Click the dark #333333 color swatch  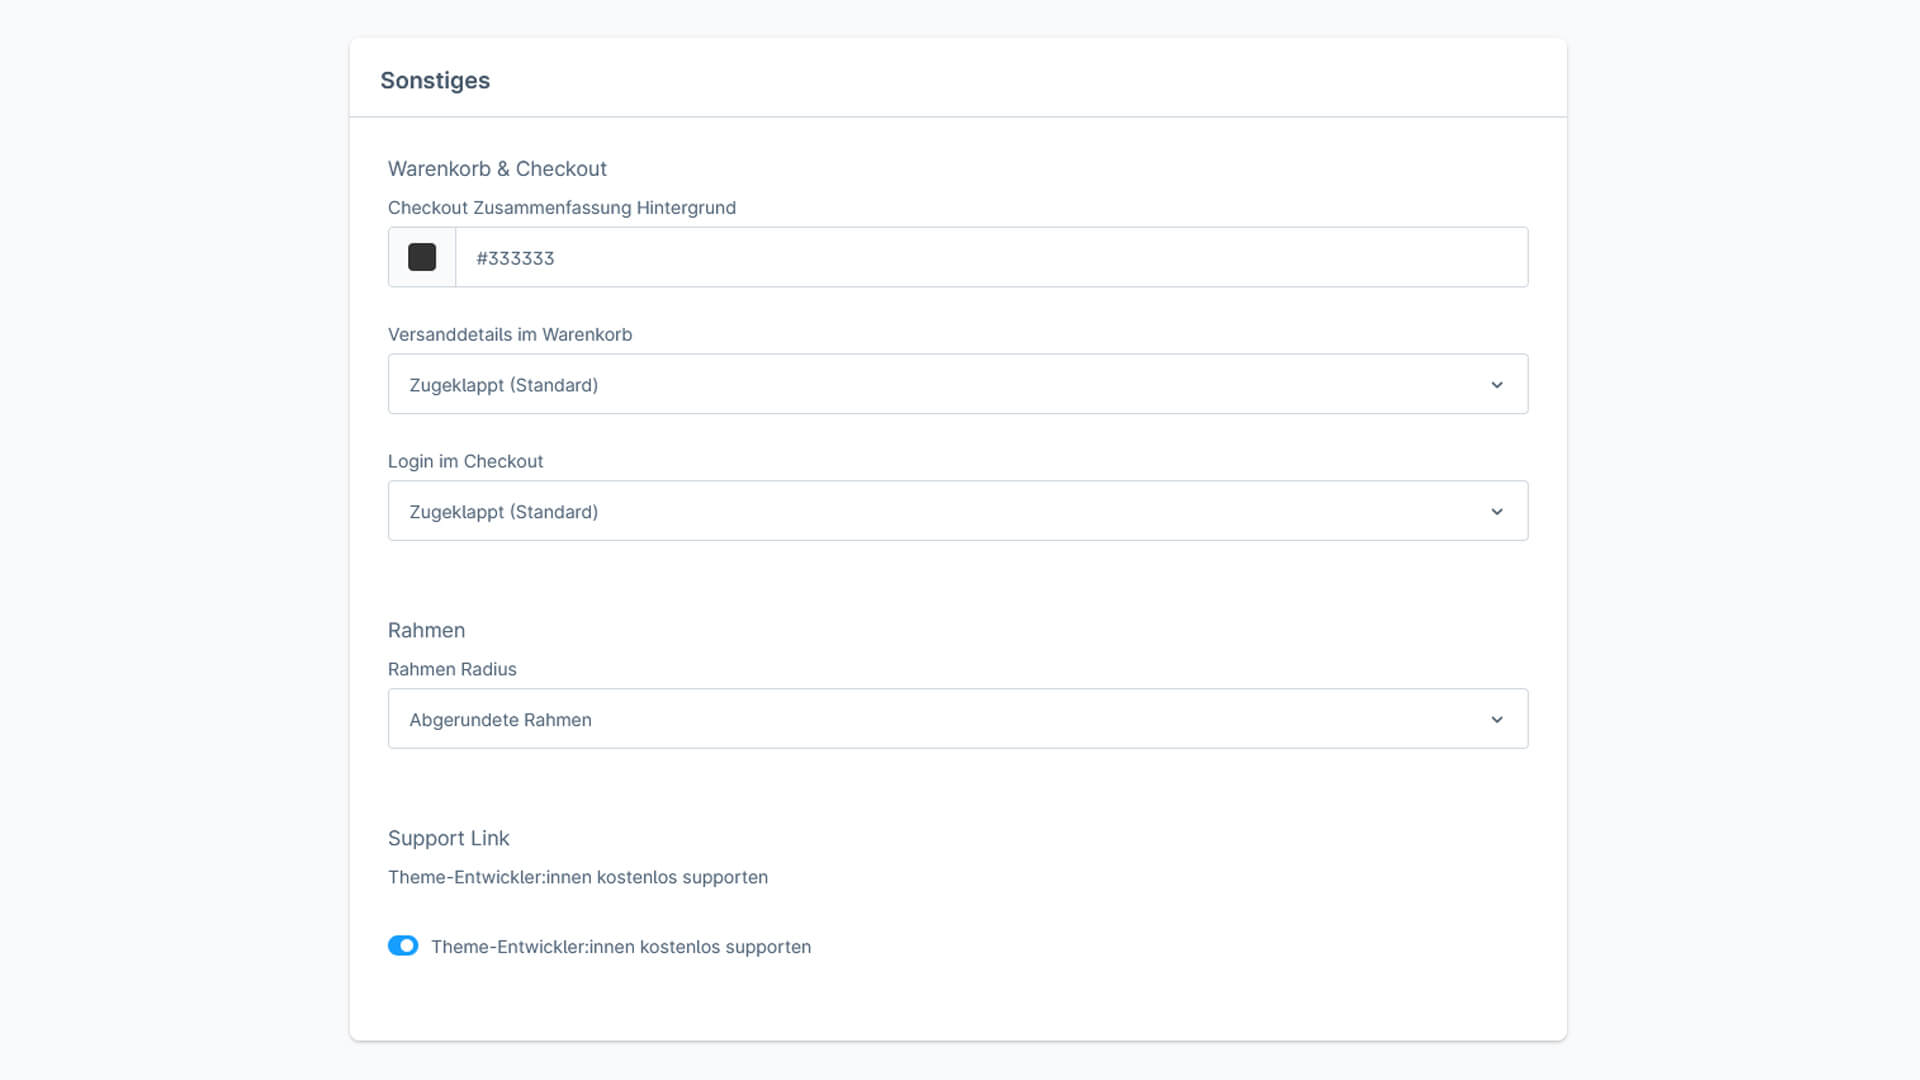tap(422, 257)
